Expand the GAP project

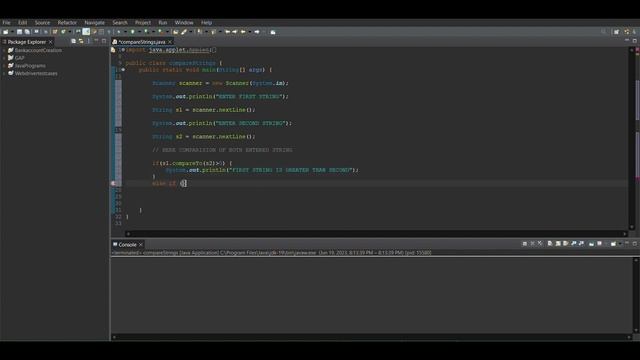4,58
